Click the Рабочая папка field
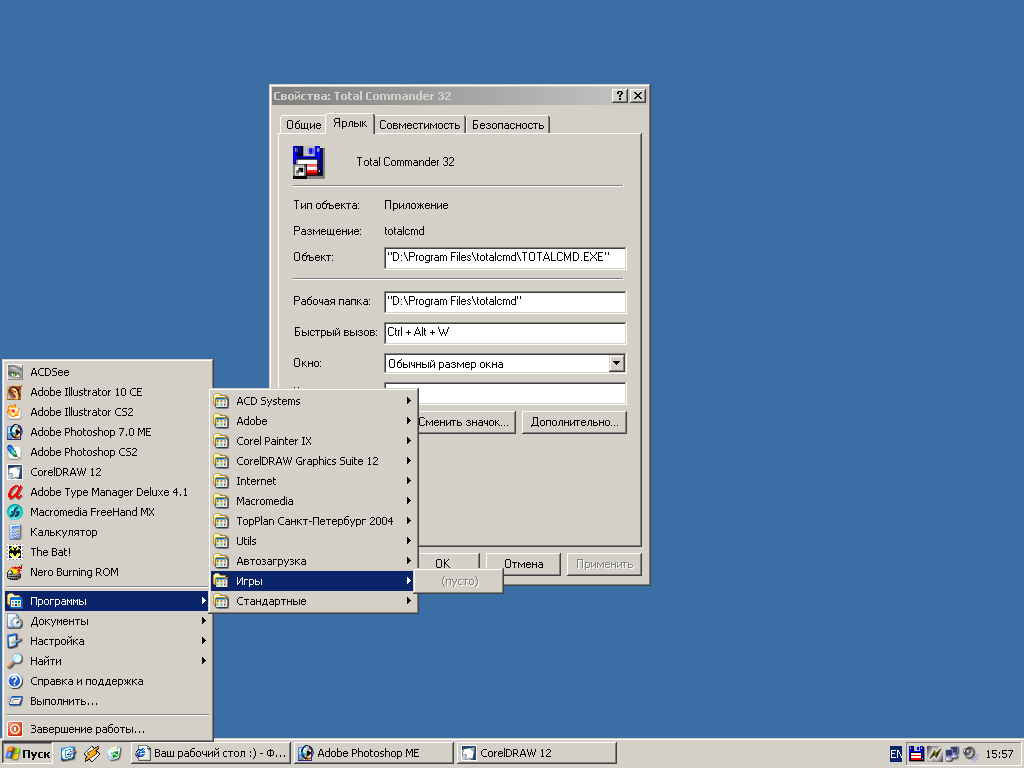The image size is (1024, 768). point(505,302)
